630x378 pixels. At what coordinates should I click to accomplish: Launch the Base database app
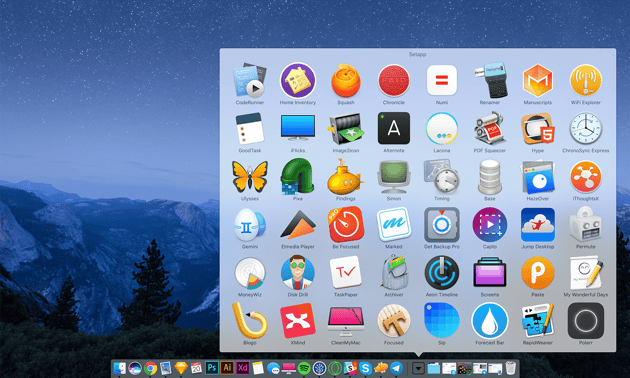tap(490, 177)
